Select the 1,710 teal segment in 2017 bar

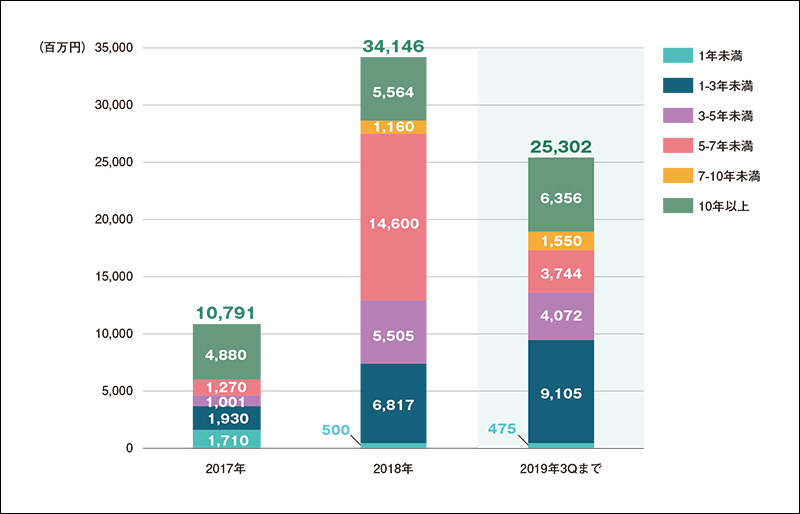pos(227,438)
